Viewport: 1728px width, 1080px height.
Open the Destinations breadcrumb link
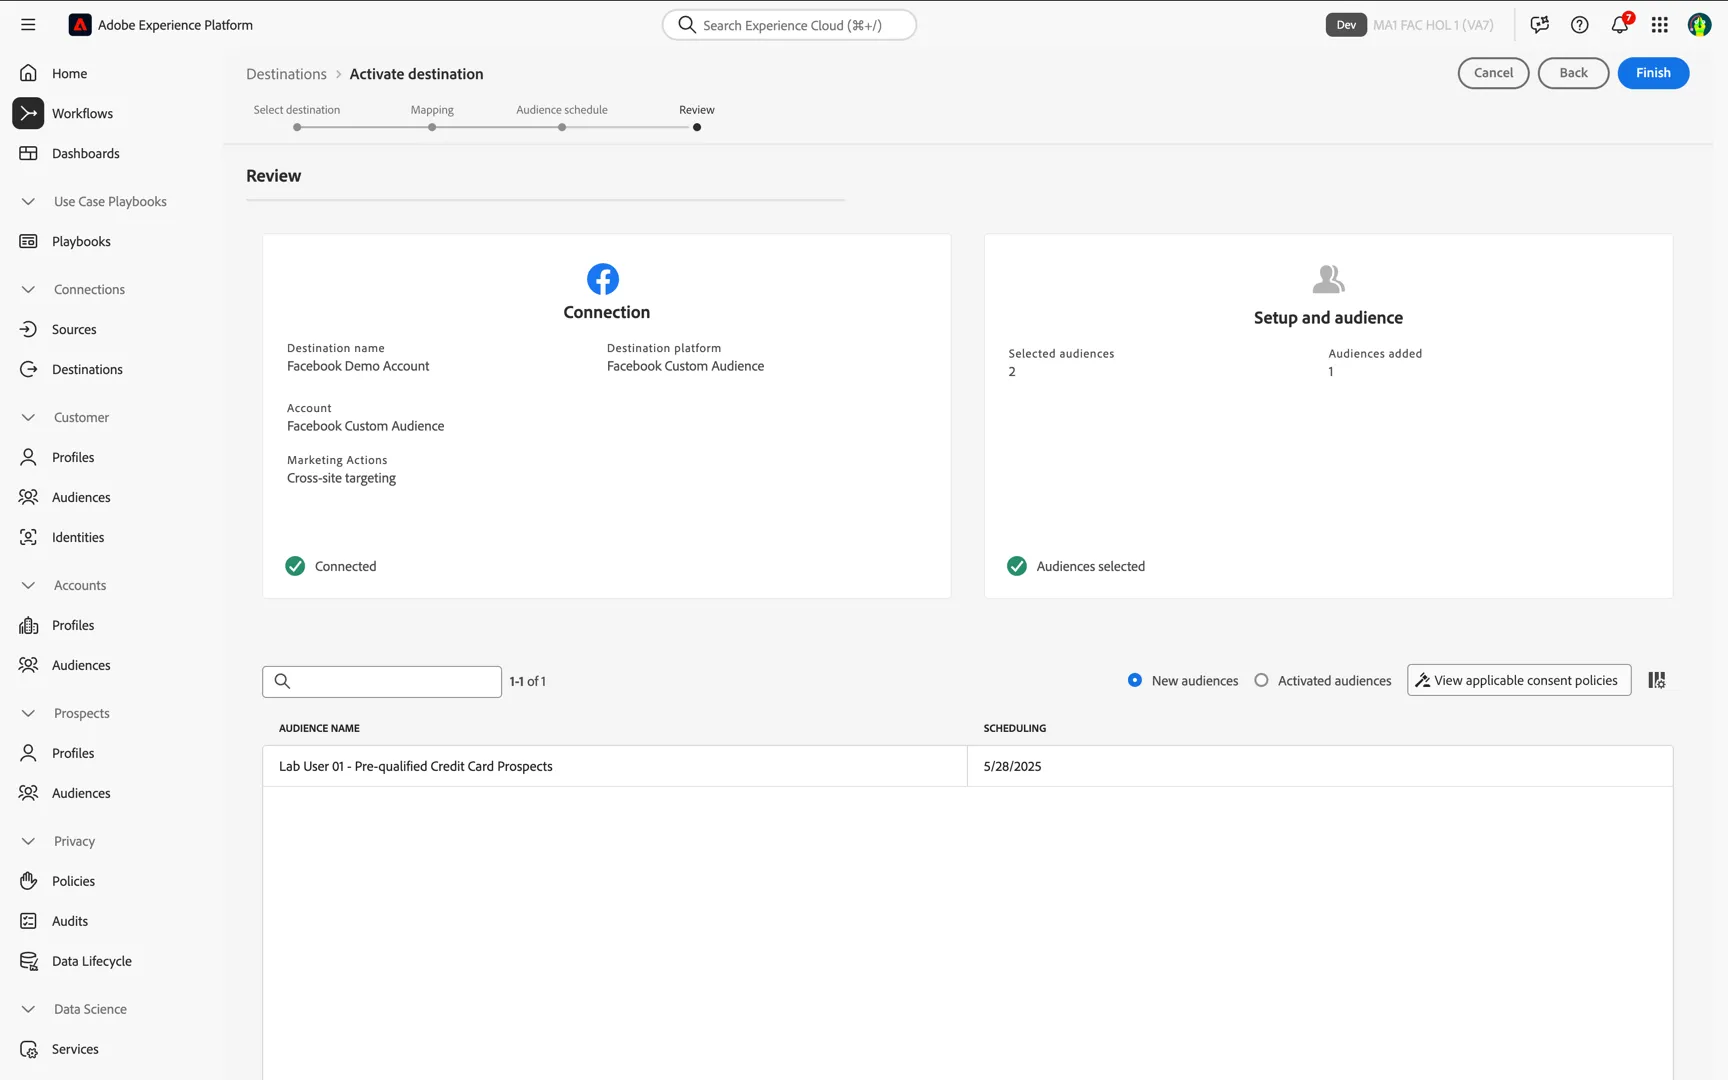(286, 74)
